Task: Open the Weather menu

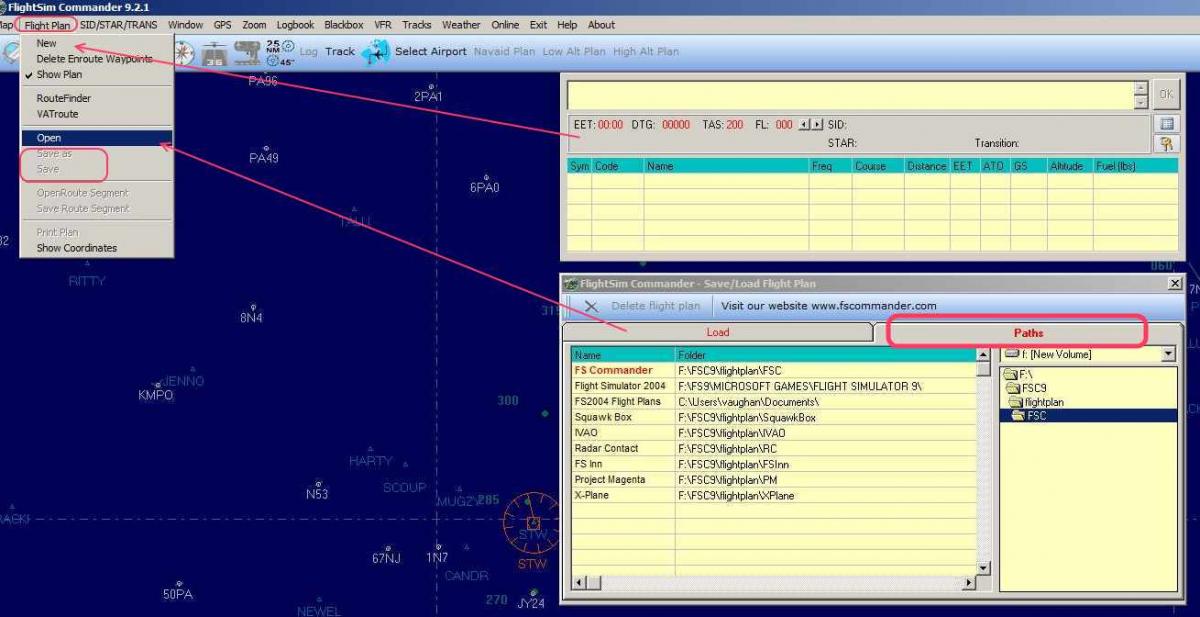Action: pyautogui.click(x=461, y=25)
